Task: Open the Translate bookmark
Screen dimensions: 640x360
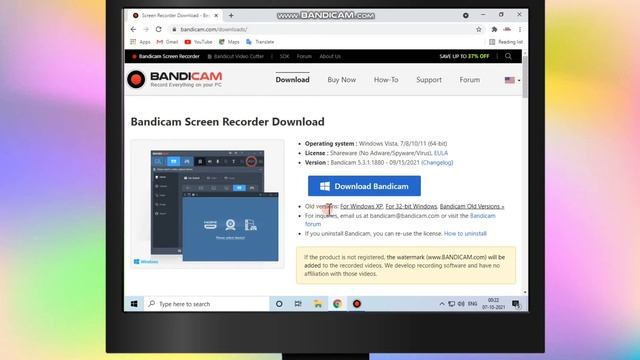Action: (x=260, y=42)
